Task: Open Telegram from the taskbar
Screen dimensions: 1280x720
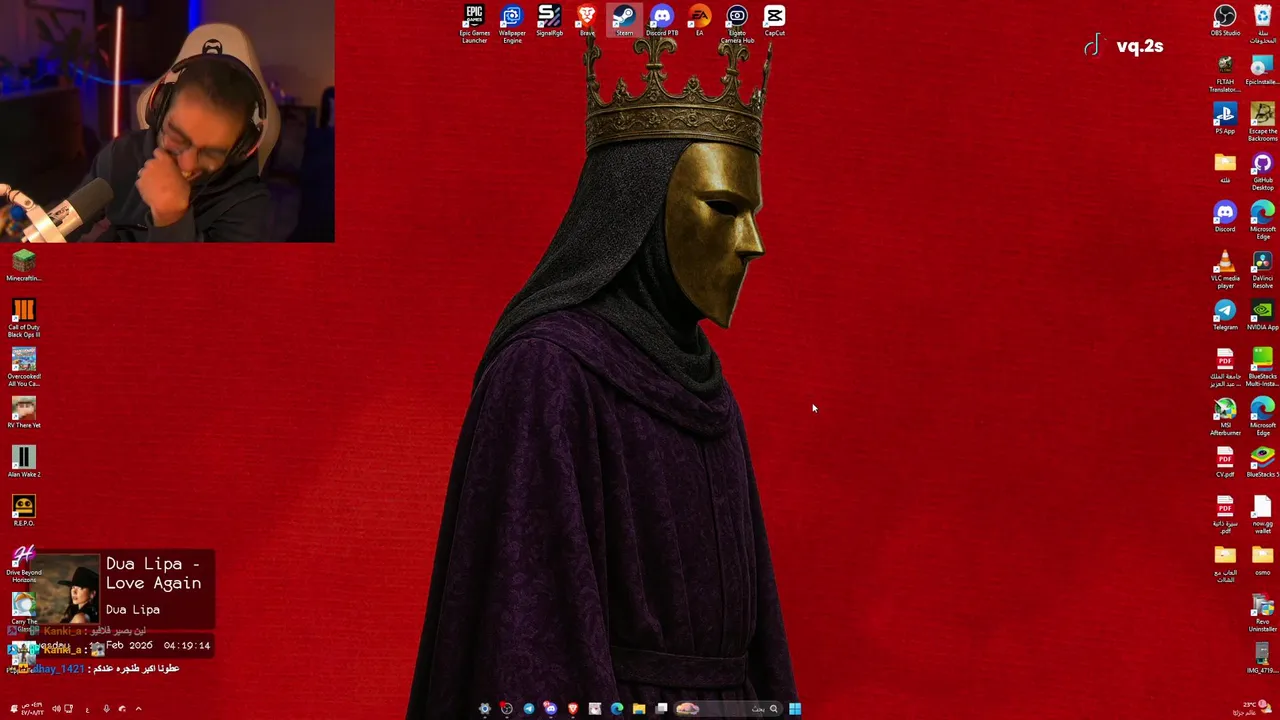Action: point(528,709)
